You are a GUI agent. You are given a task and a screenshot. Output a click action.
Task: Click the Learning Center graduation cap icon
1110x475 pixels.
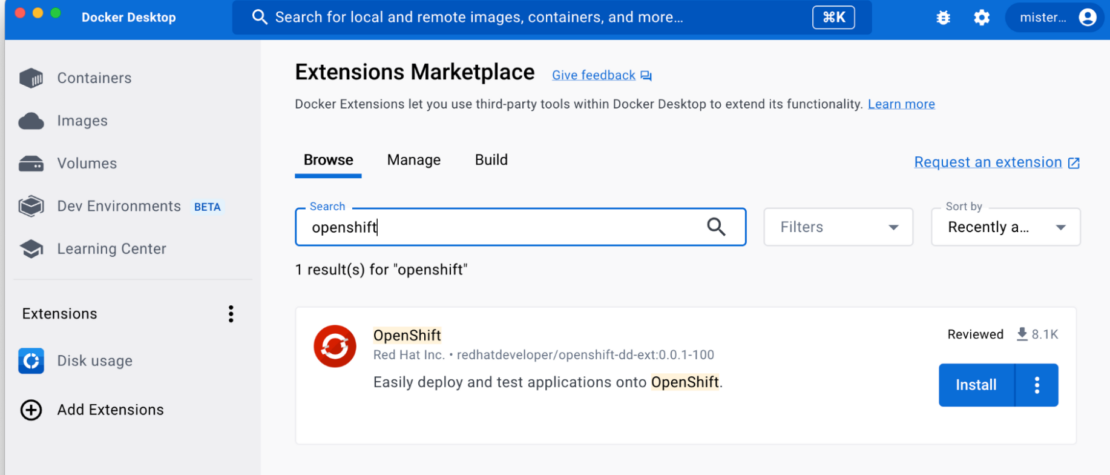point(31,249)
